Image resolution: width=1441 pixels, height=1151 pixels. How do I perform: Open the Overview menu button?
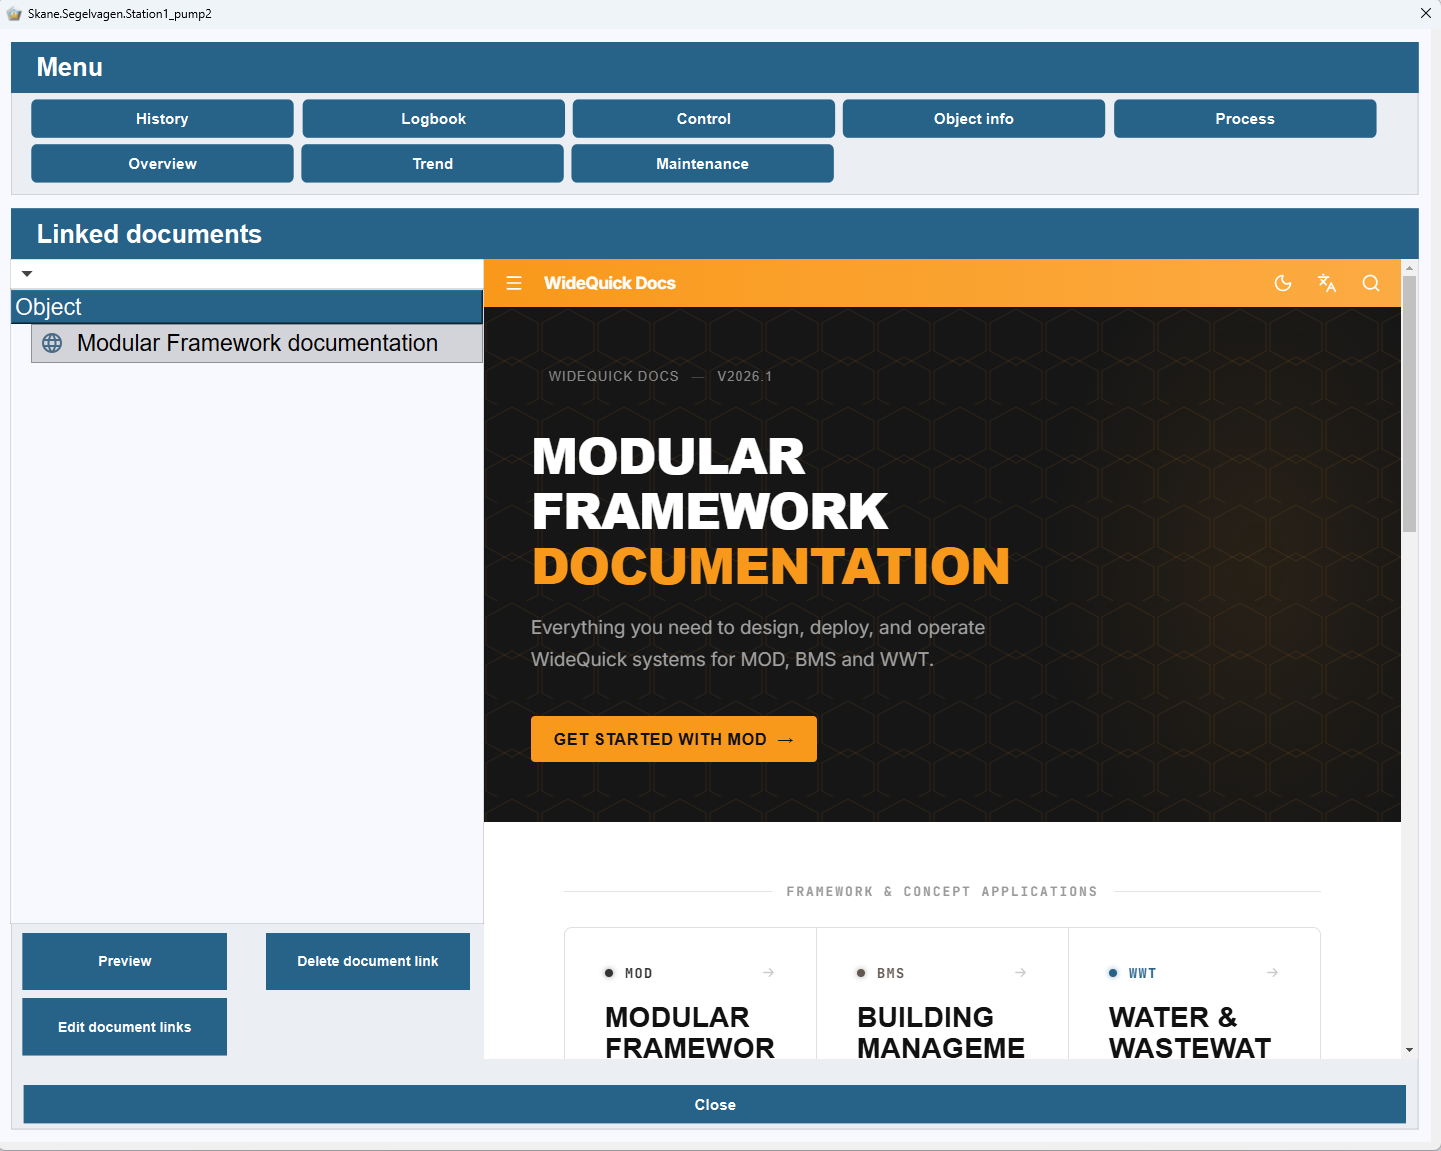[x=162, y=163]
